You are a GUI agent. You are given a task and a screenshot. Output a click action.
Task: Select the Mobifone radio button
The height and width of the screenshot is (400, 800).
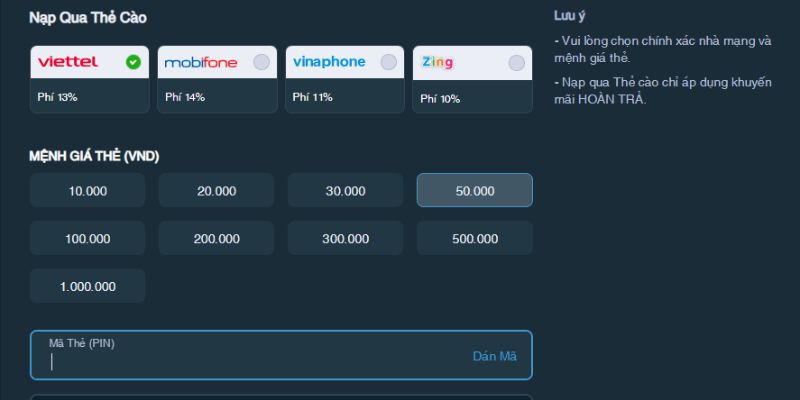pos(261,62)
